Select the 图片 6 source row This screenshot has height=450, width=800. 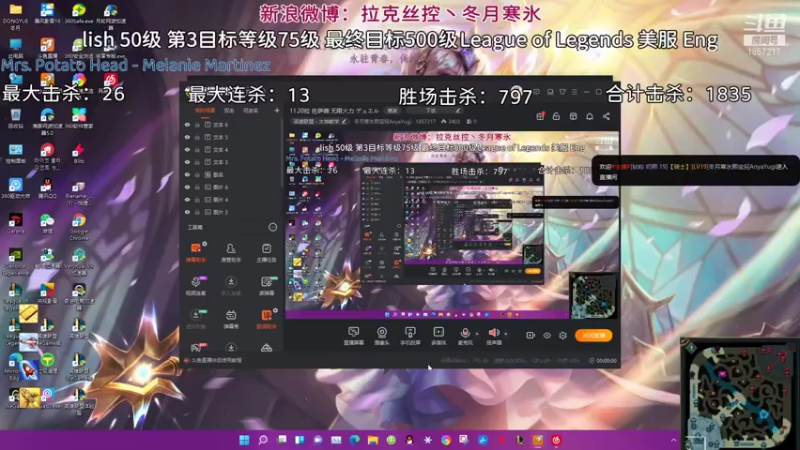(x=232, y=187)
